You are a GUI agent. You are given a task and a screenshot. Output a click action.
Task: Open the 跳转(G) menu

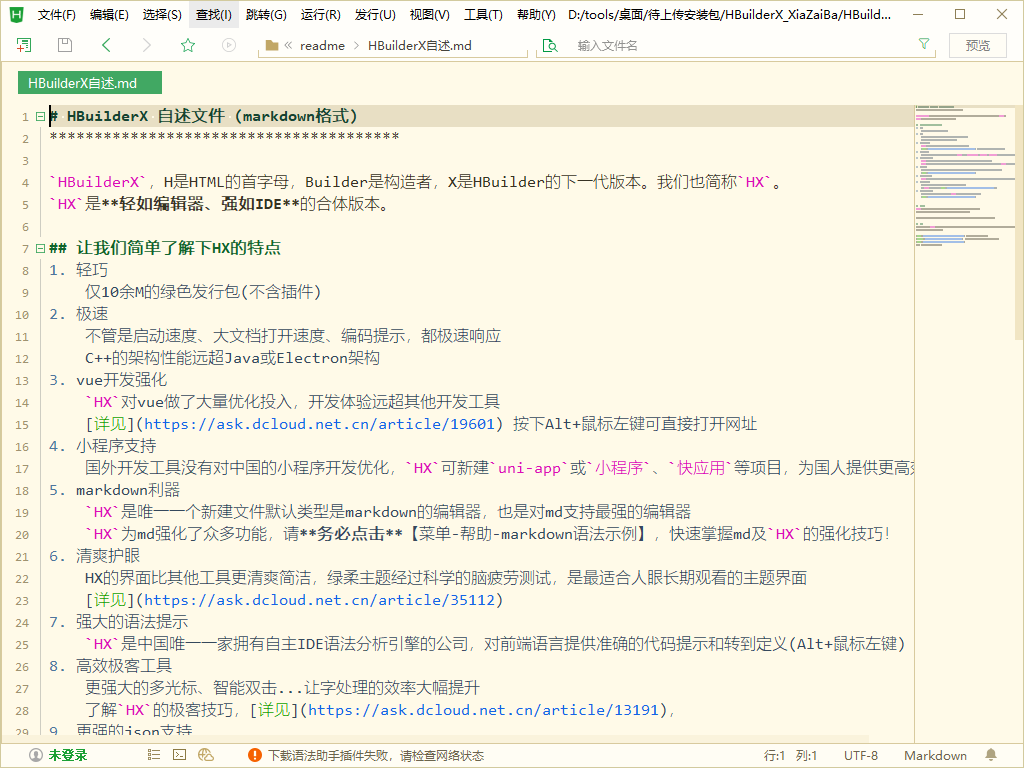(266, 14)
